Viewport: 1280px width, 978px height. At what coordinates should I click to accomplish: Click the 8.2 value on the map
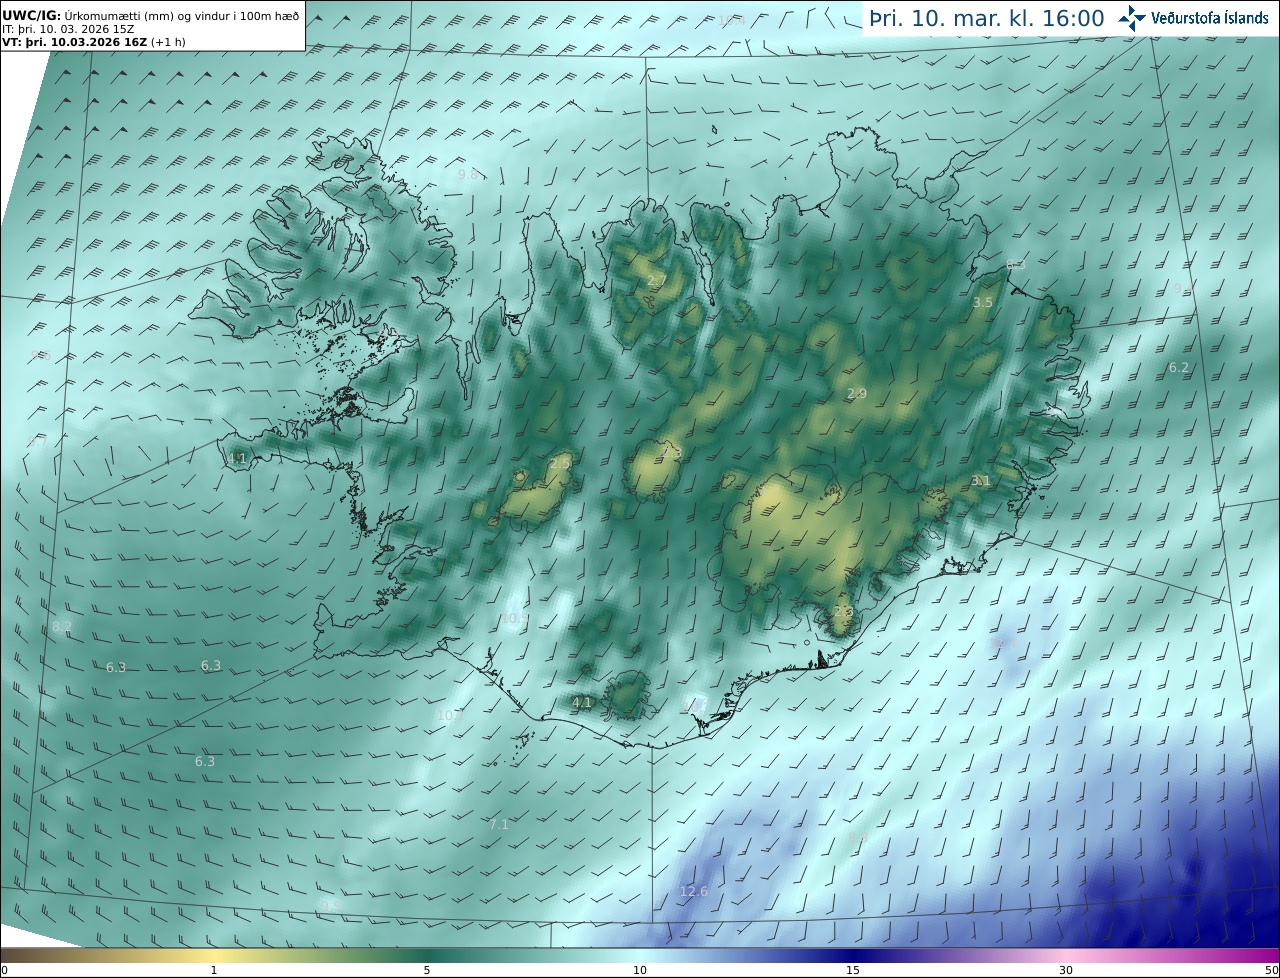point(62,627)
